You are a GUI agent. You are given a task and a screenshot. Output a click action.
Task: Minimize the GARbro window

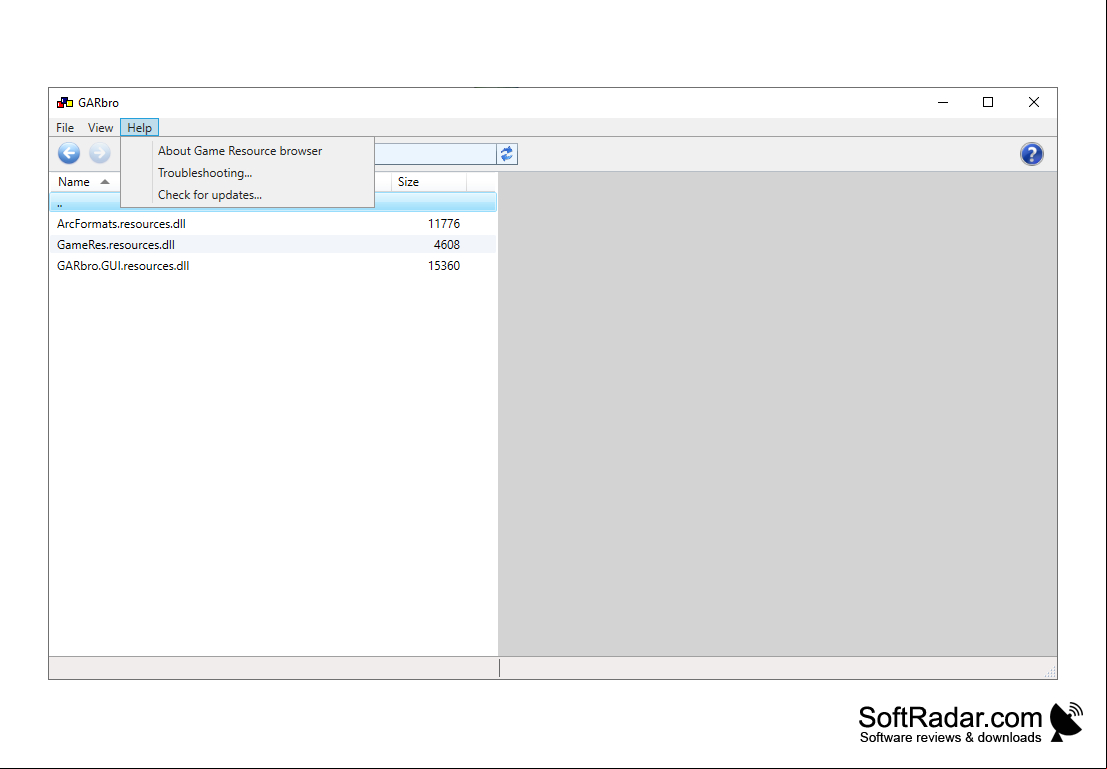(x=943, y=103)
